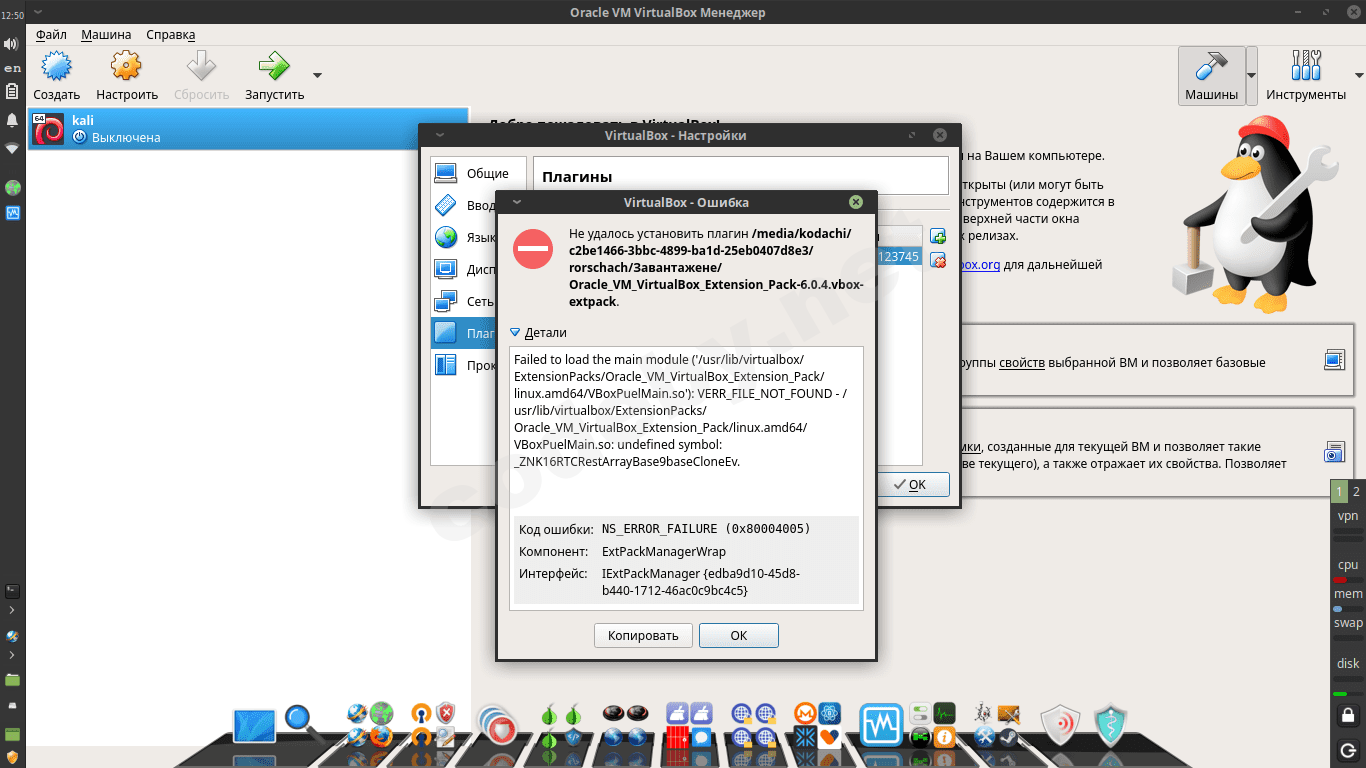Click the logout power icon in bottom corner
The width and height of the screenshot is (1366, 768).
click(x=1347, y=749)
